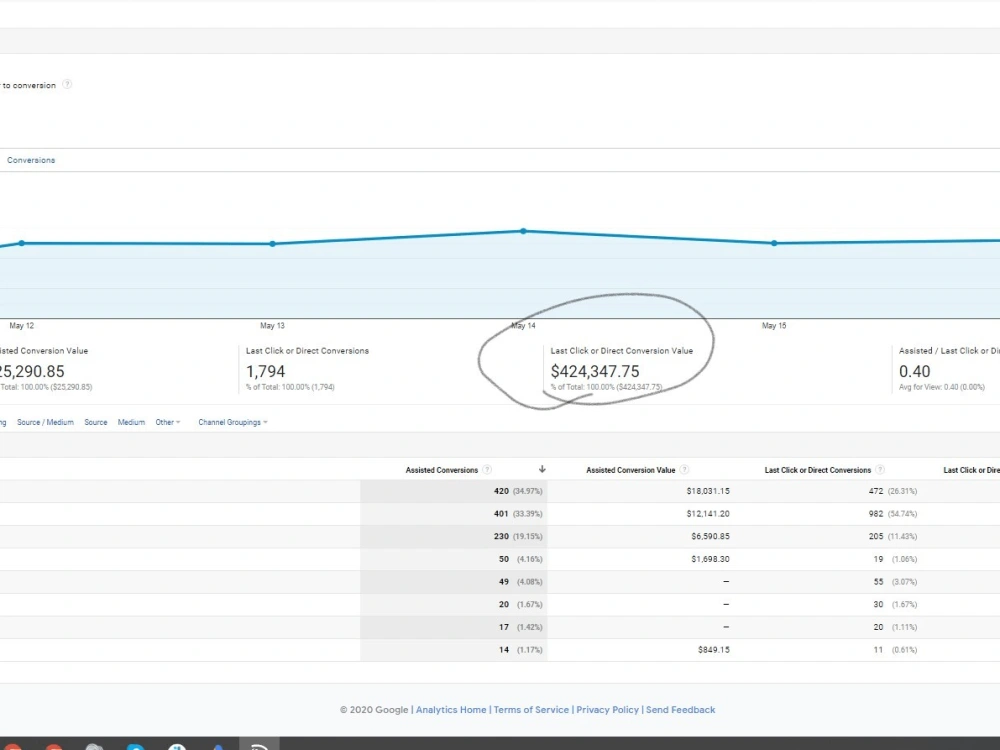
Task: Click the 205 last click conversions cell
Action: pos(876,536)
